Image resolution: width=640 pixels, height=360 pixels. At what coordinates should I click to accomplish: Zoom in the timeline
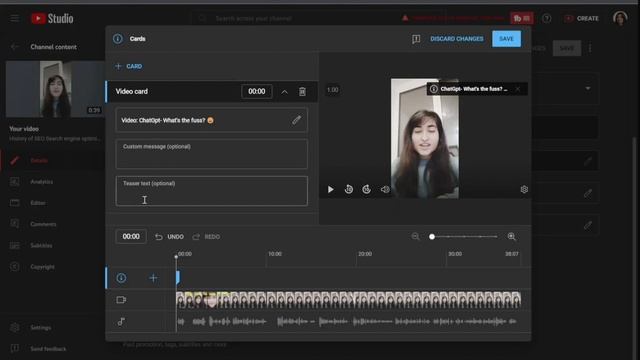[x=511, y=237]
